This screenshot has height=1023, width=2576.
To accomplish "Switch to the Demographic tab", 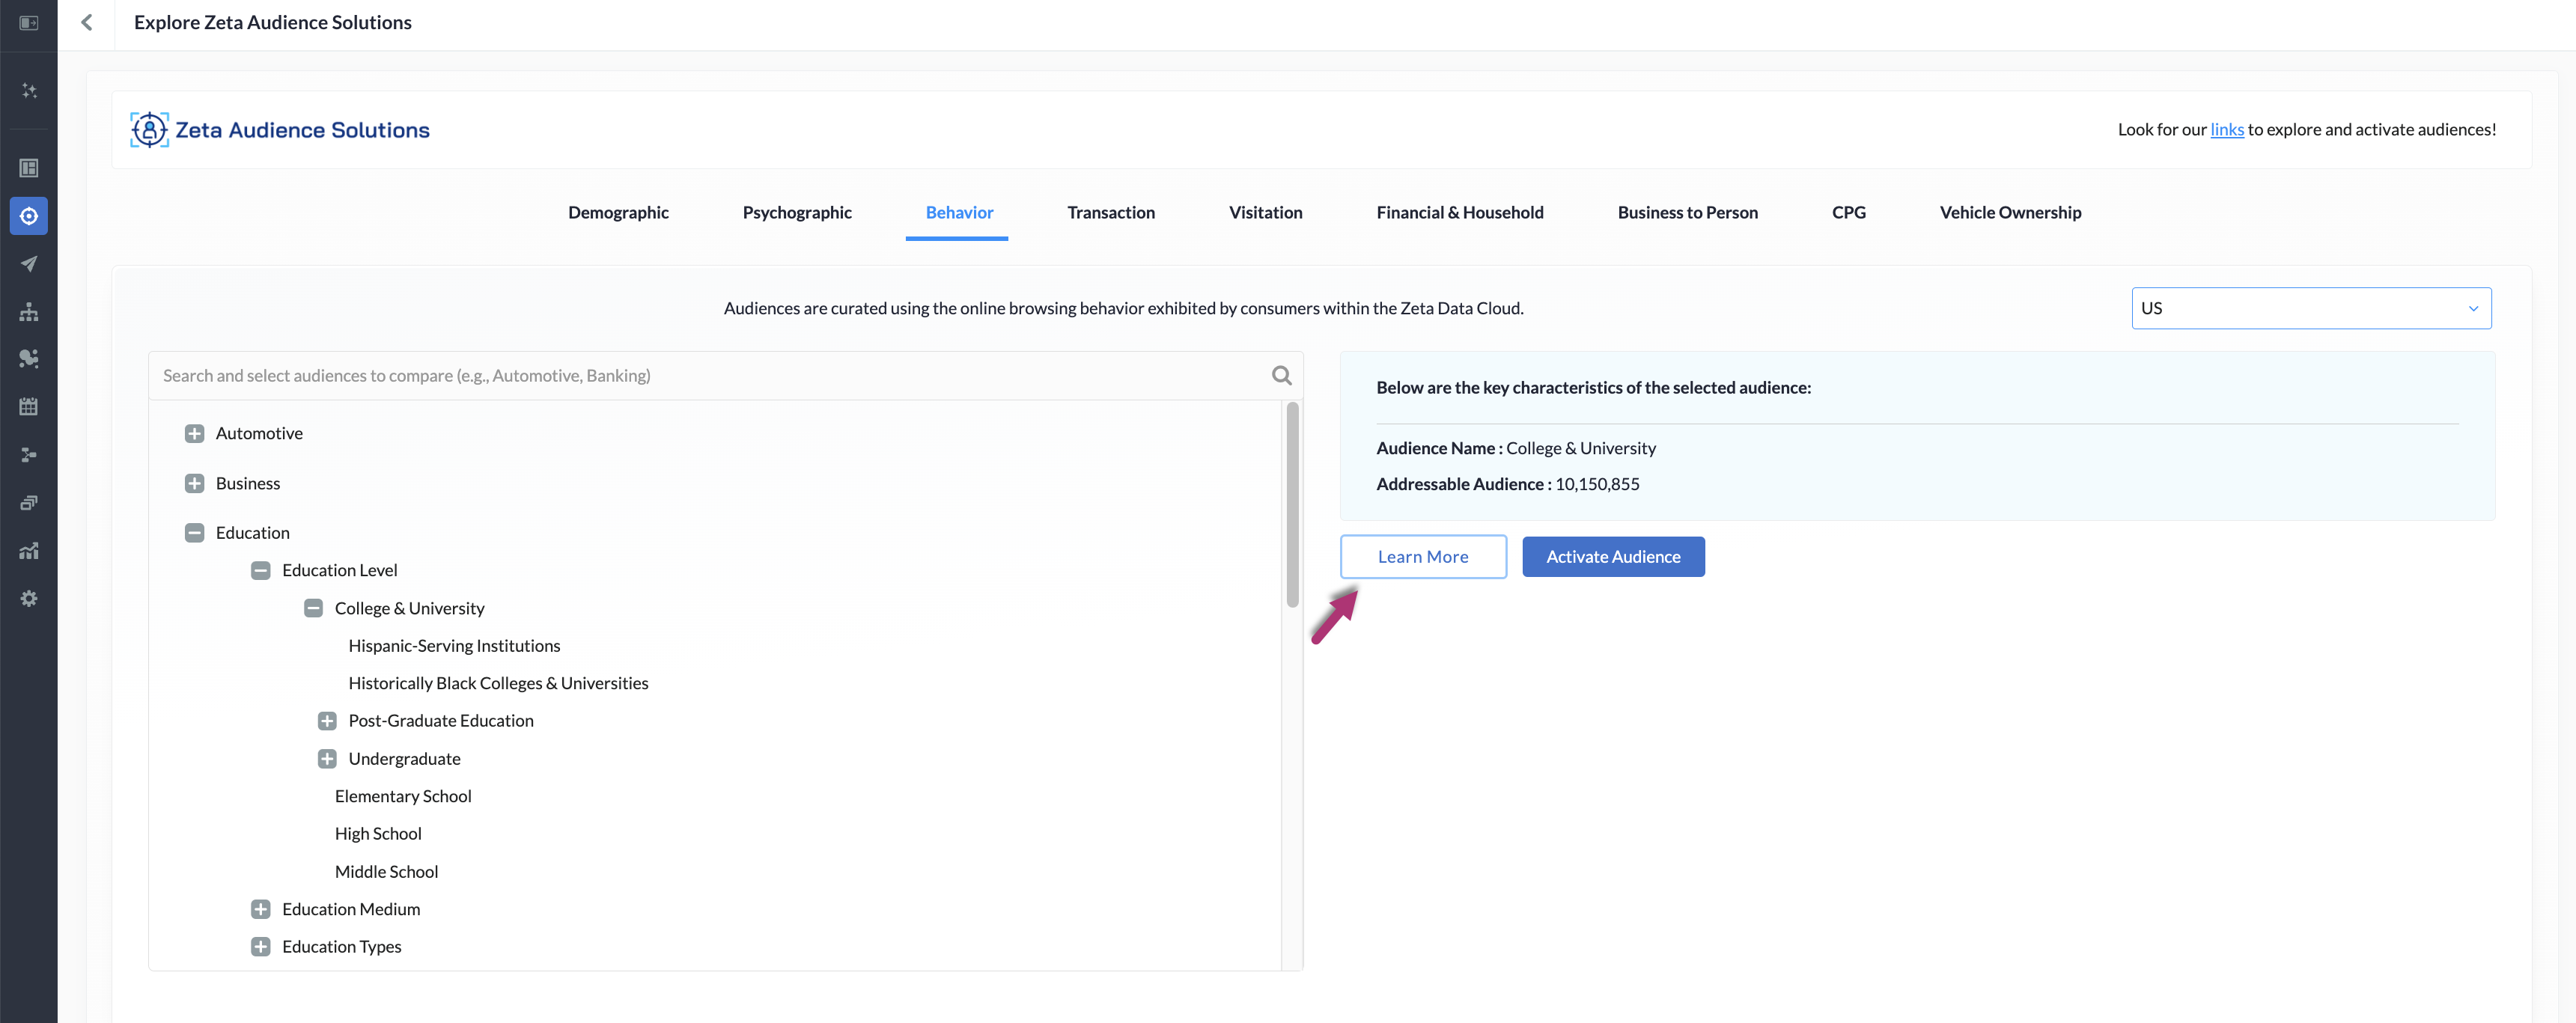I will 618,212.
